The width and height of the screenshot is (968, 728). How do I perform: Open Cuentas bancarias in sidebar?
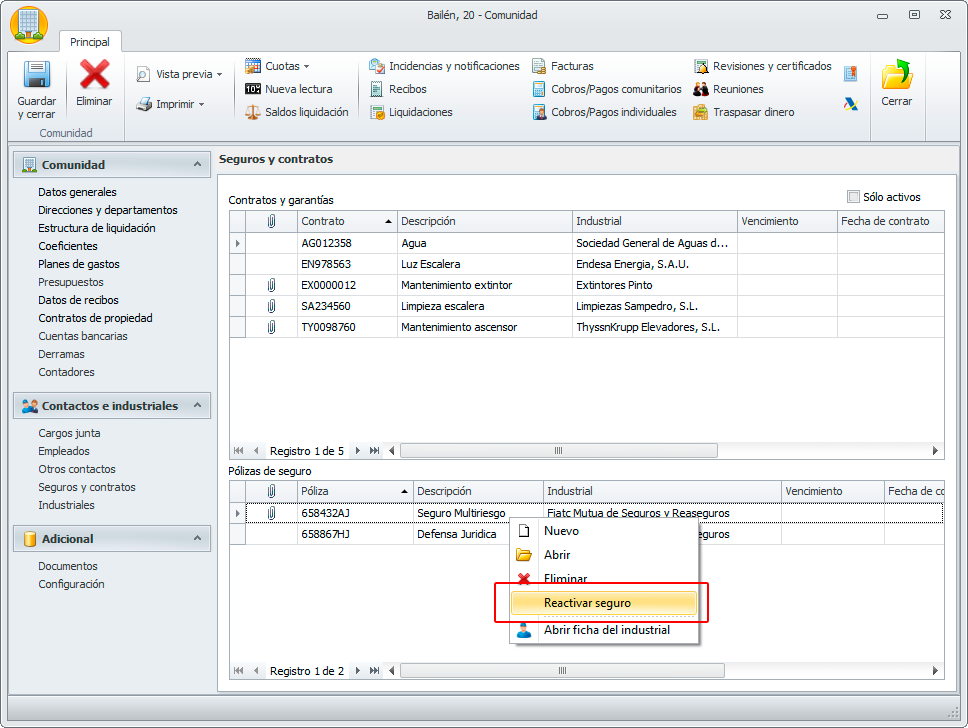click(x=83, y=336)
